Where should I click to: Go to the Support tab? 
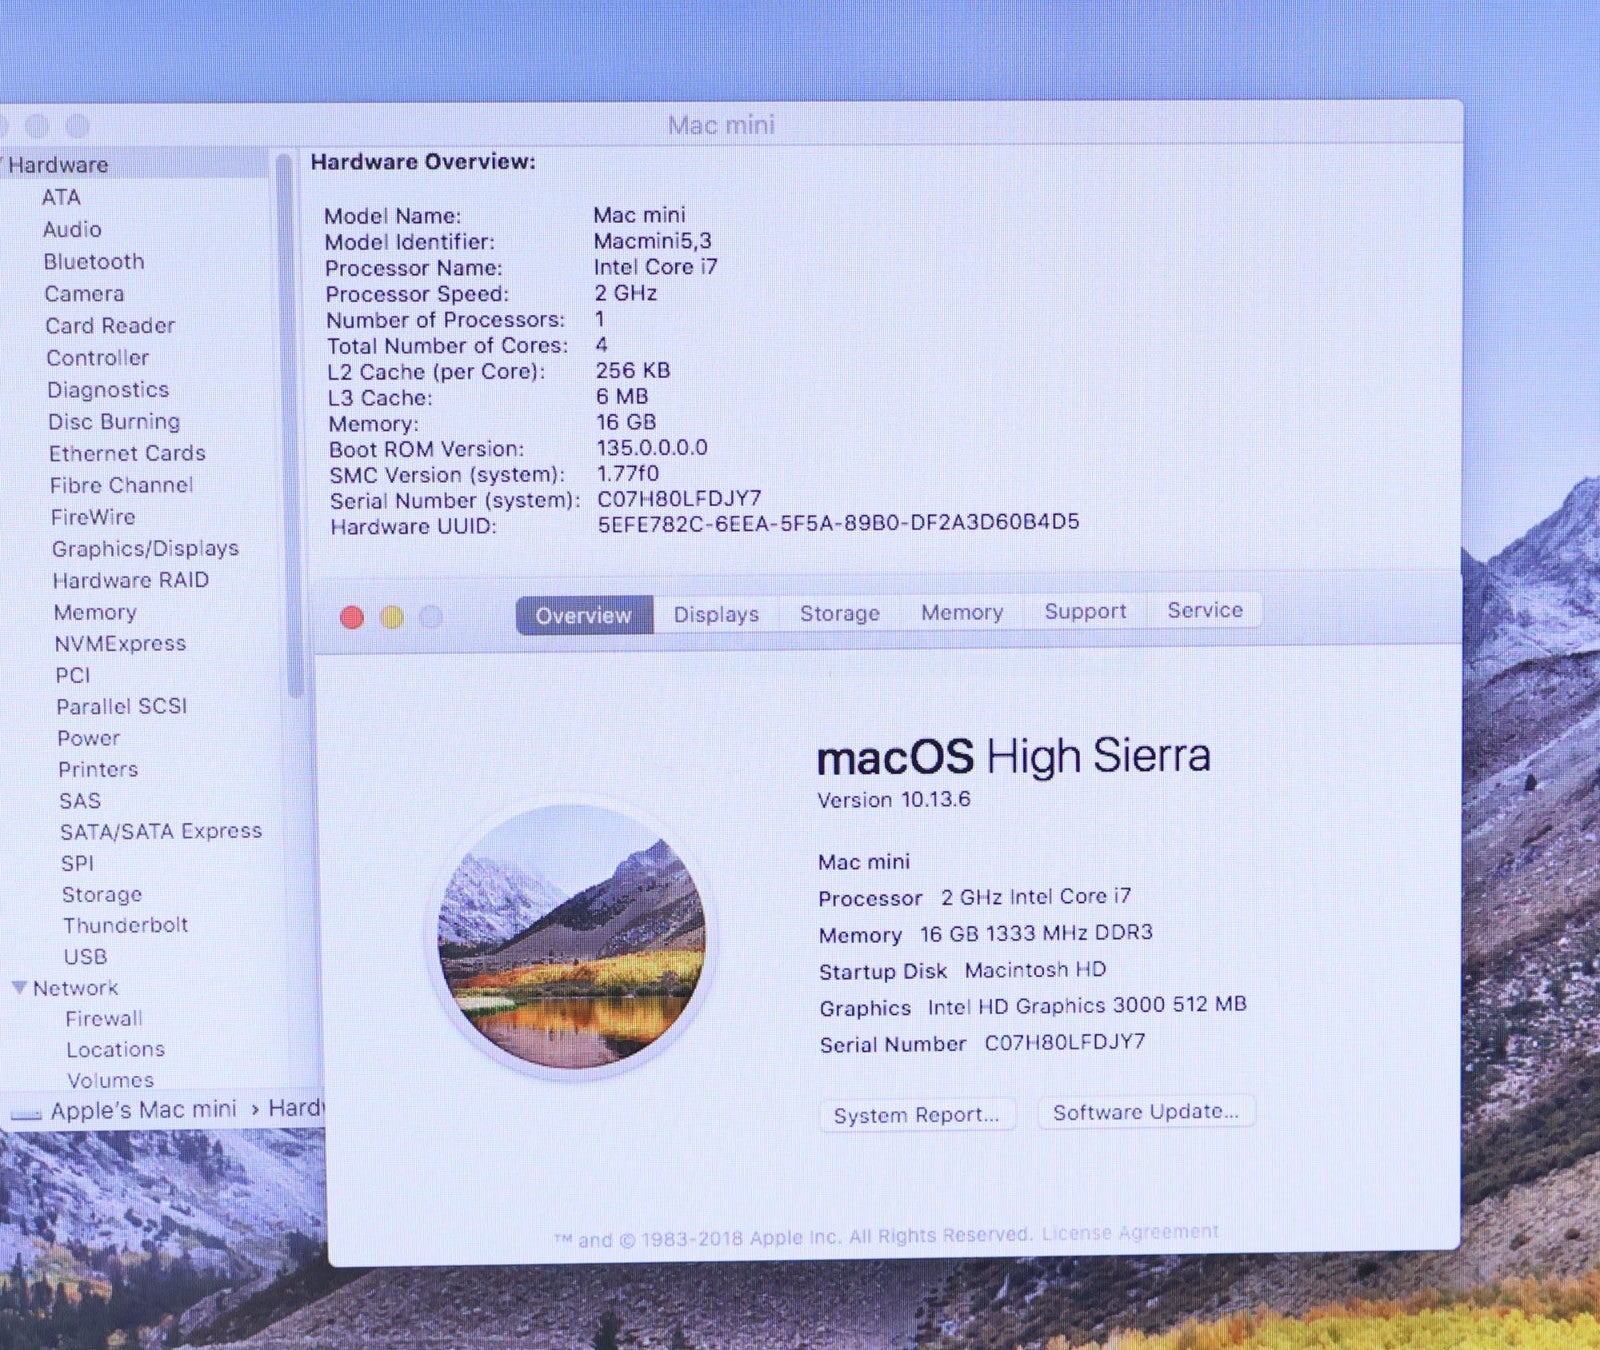click(x=1085, y=611)
